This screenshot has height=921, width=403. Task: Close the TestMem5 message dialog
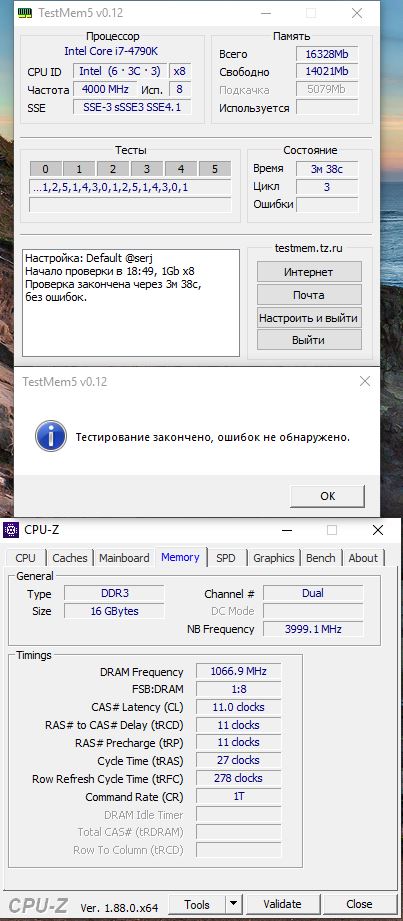click(365, 382)
